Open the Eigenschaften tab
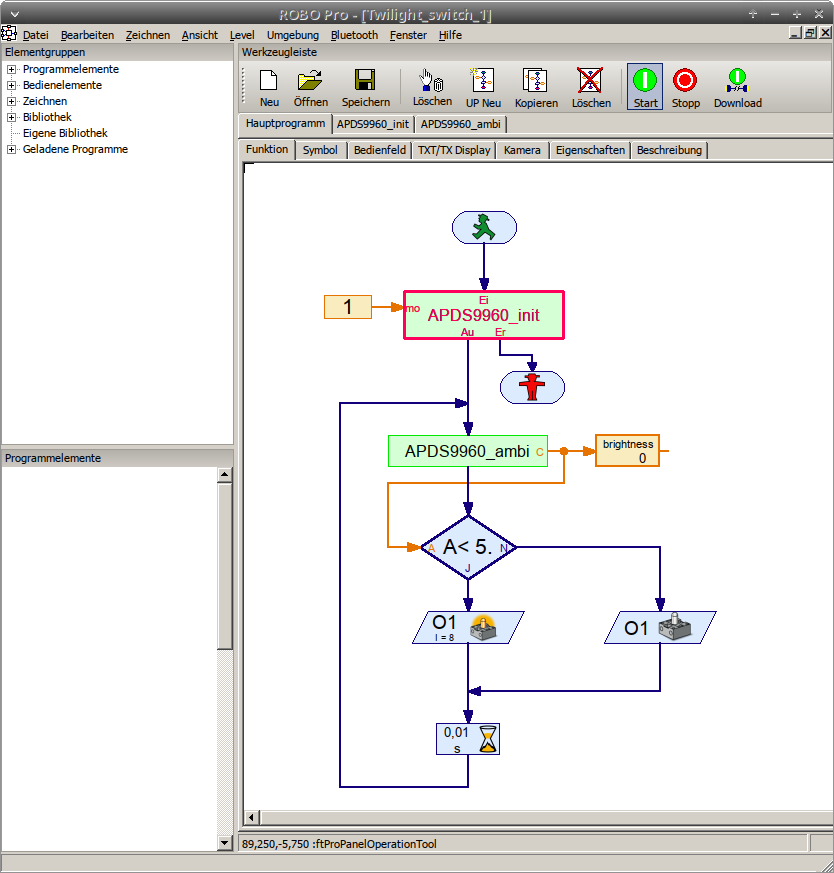Image resolution: width=834 pixels, height=873 pixels. (x=590, y=150)
